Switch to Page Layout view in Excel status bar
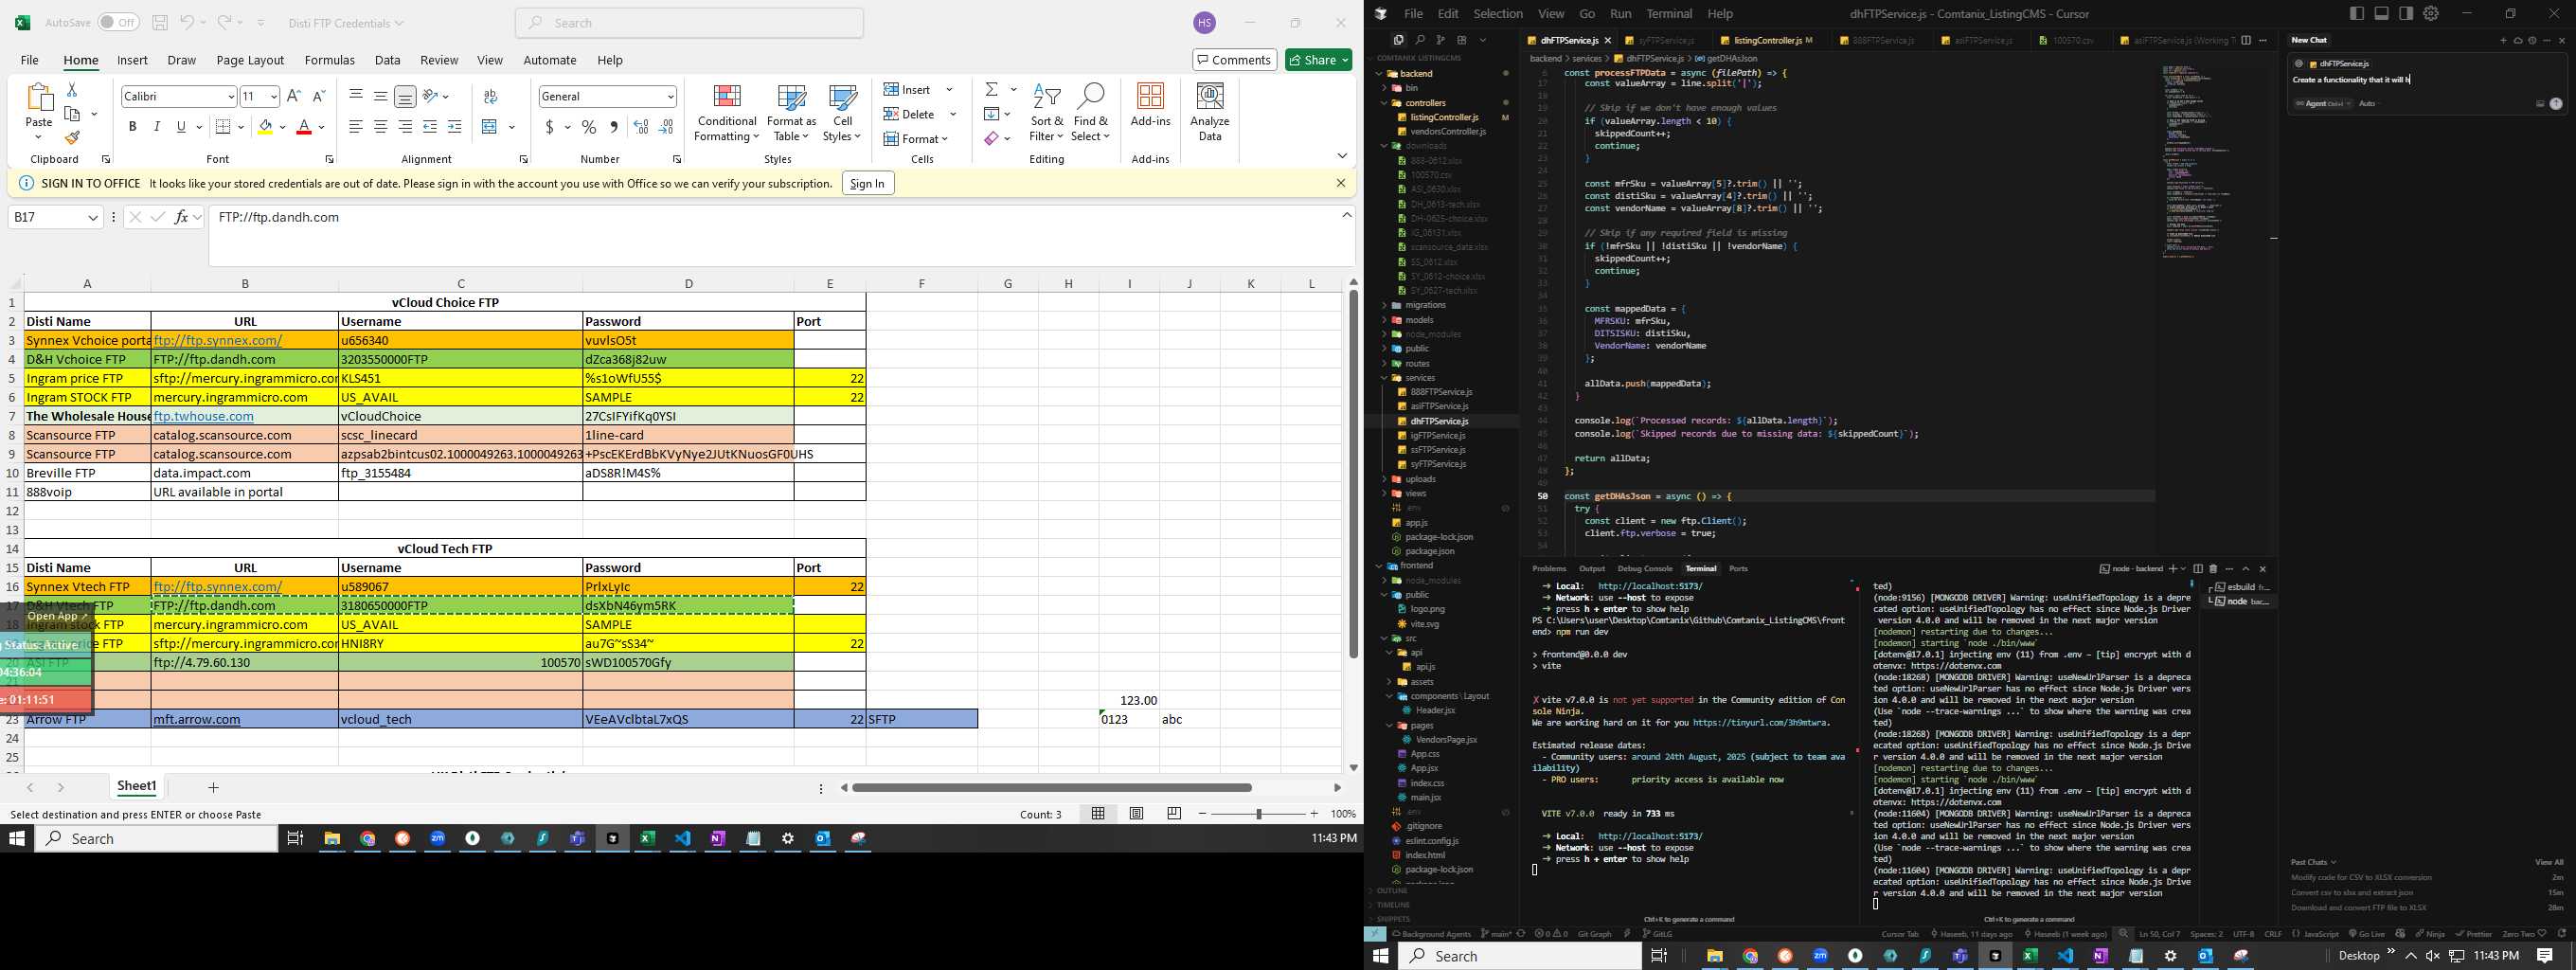Viewport: 2576px width, 970px height. [x=1136, y=814]
